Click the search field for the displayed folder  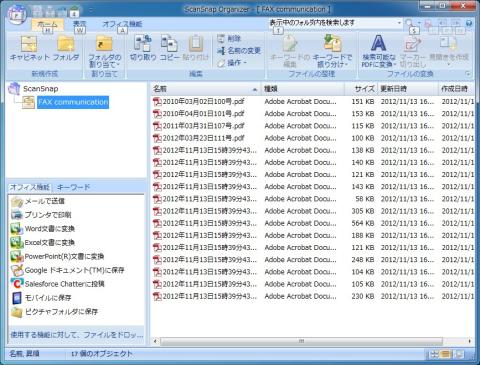click(332, 23)
